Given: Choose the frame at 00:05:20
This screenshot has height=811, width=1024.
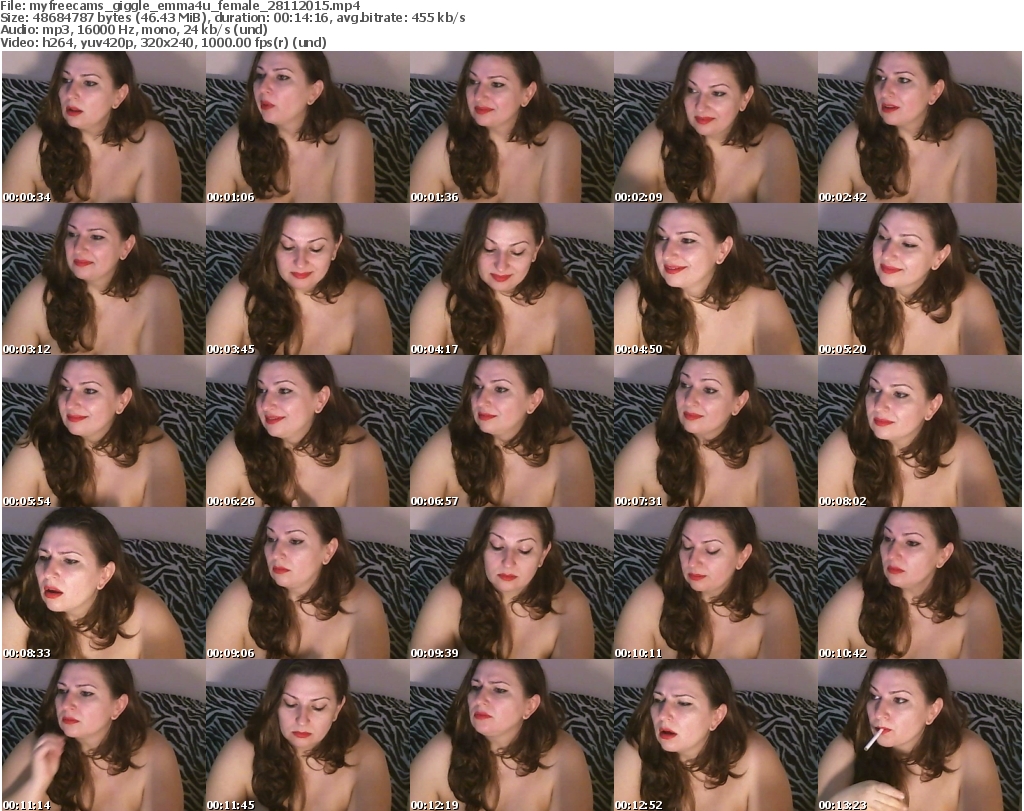Looking at the screenshot, I should tap(920, 279).
